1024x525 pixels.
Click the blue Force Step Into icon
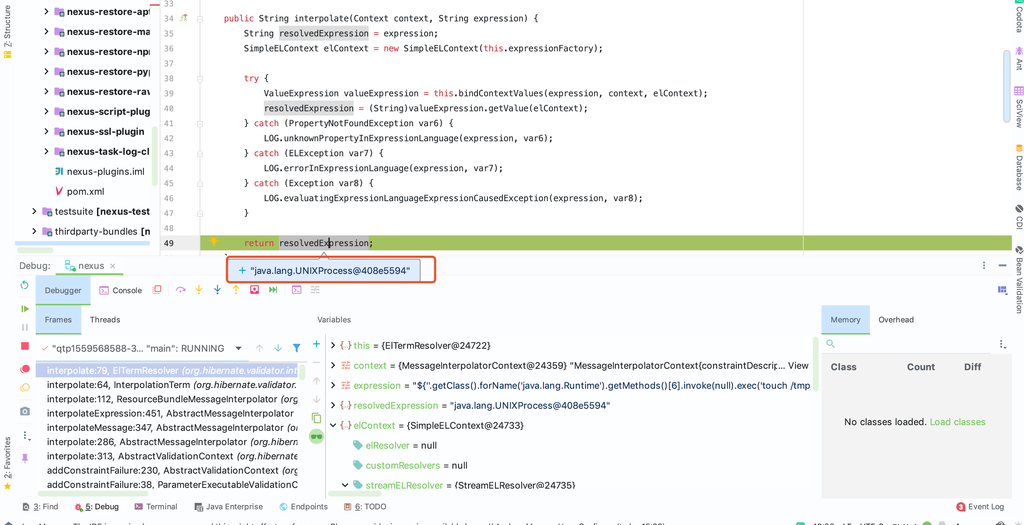pos(217,289)
